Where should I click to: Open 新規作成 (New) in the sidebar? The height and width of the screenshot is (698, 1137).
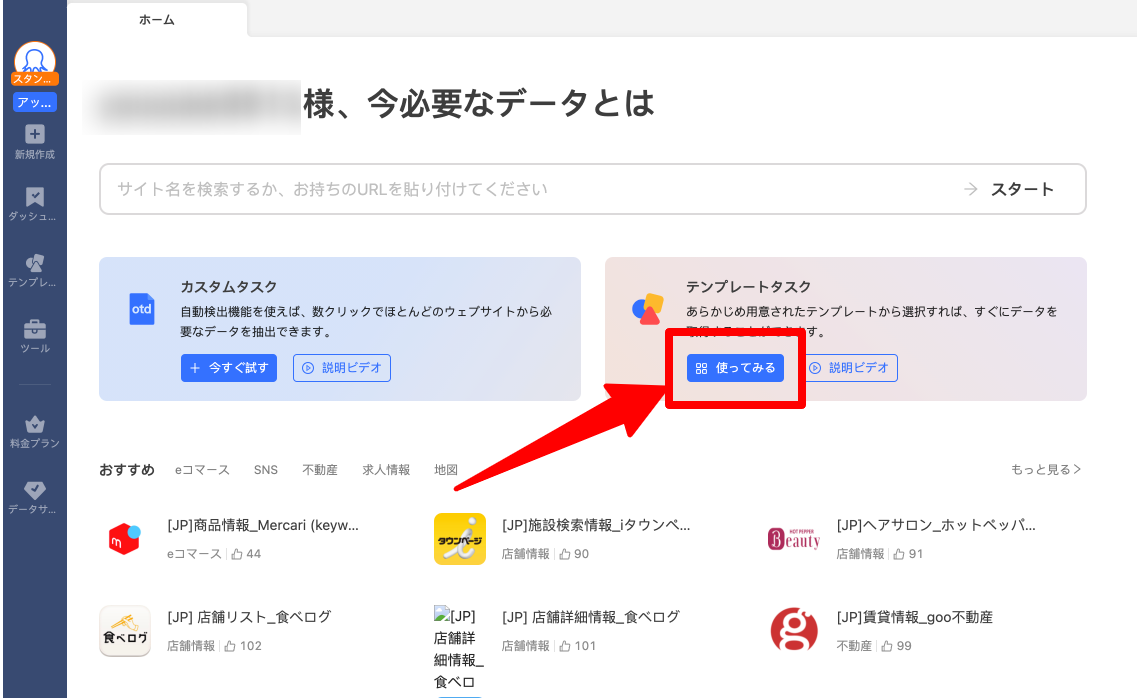click(34, 141)
